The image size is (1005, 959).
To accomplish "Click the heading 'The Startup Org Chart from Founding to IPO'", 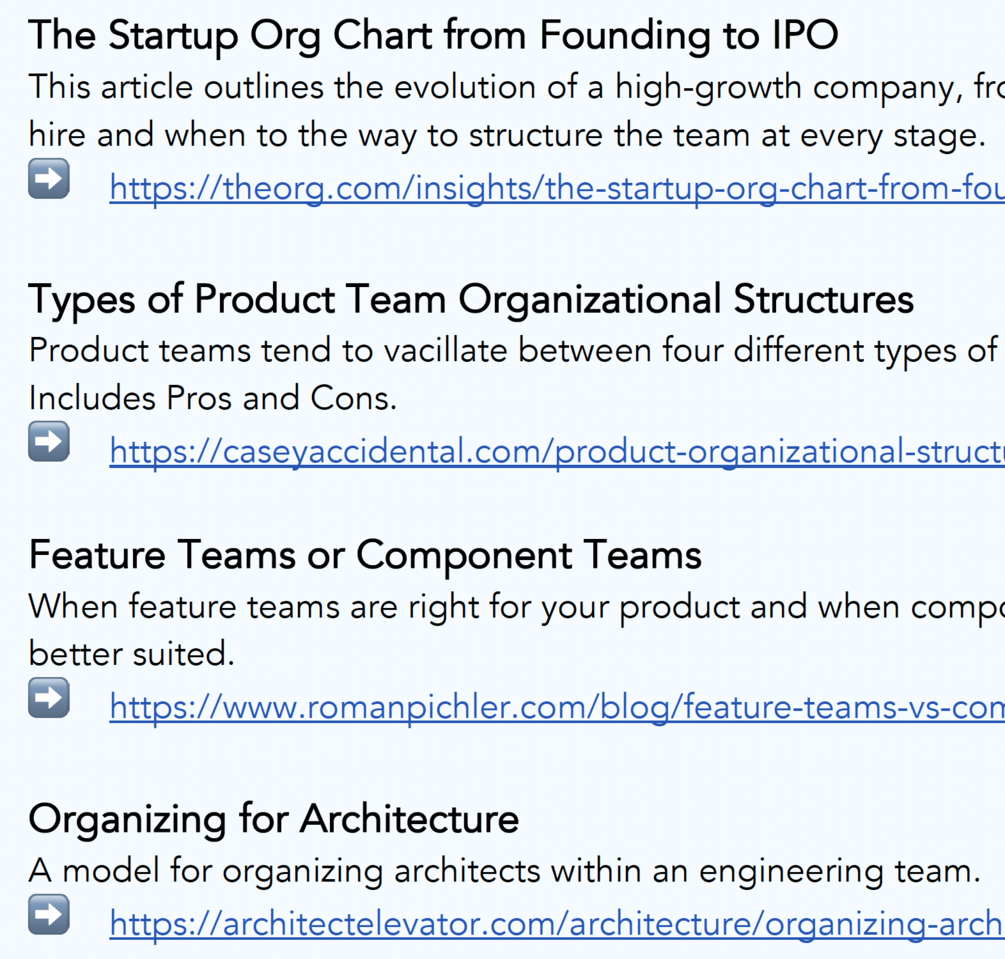I will (x=433, y=36).
